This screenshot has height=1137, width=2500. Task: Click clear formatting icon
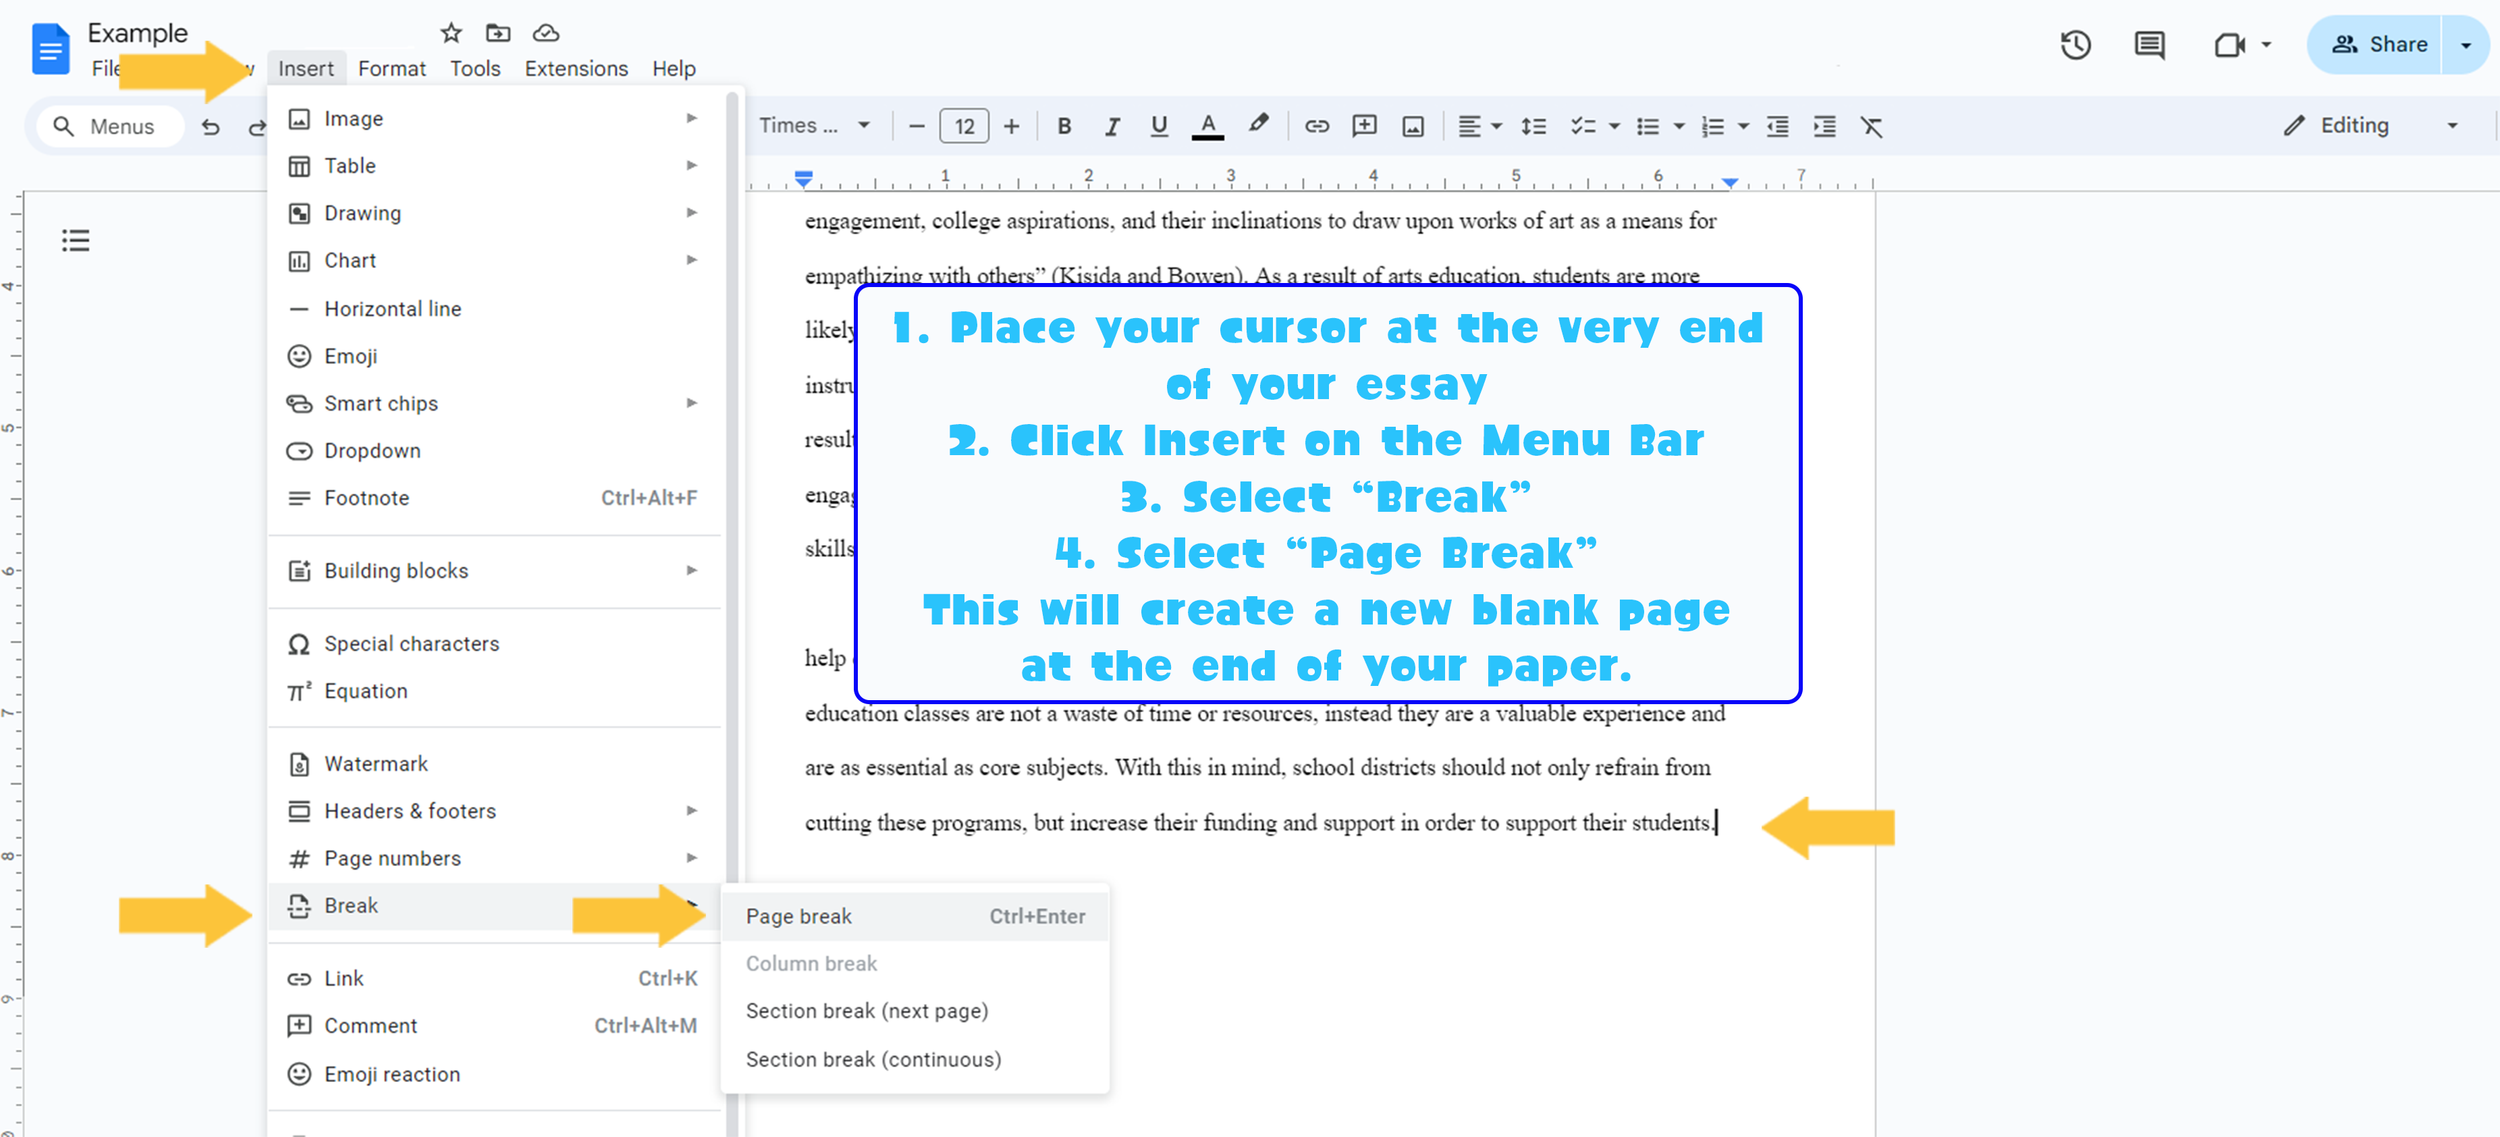tap(1871, 126)
